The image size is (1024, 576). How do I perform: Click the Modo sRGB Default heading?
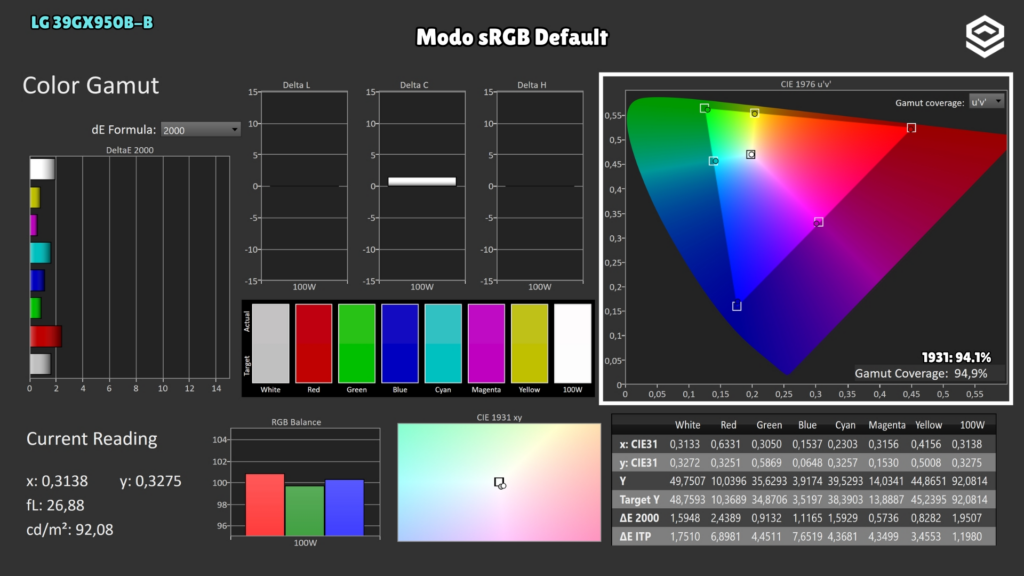(512, 37)
